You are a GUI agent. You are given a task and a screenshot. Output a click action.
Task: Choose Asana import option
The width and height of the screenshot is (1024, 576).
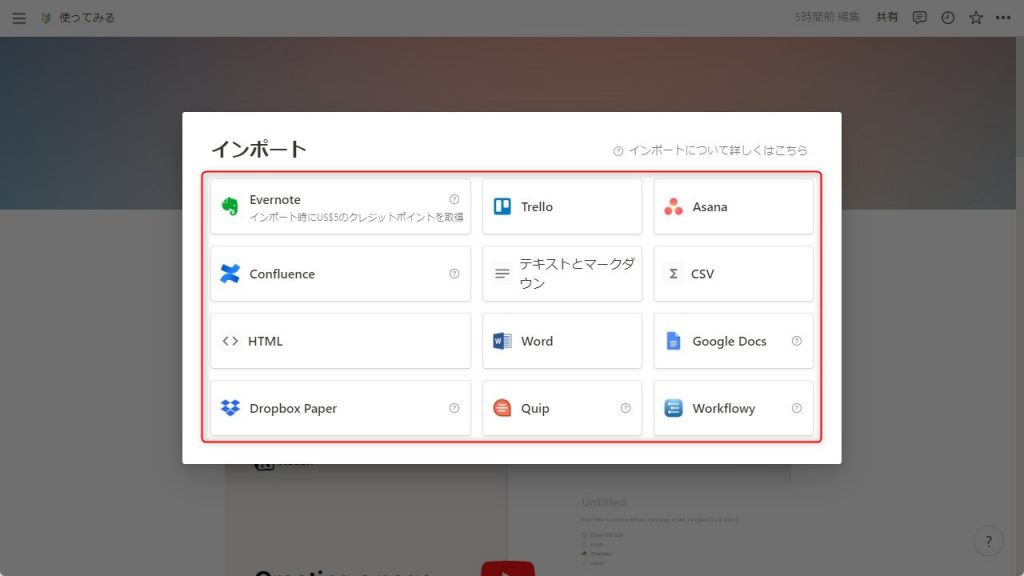[x=733, y=206]
